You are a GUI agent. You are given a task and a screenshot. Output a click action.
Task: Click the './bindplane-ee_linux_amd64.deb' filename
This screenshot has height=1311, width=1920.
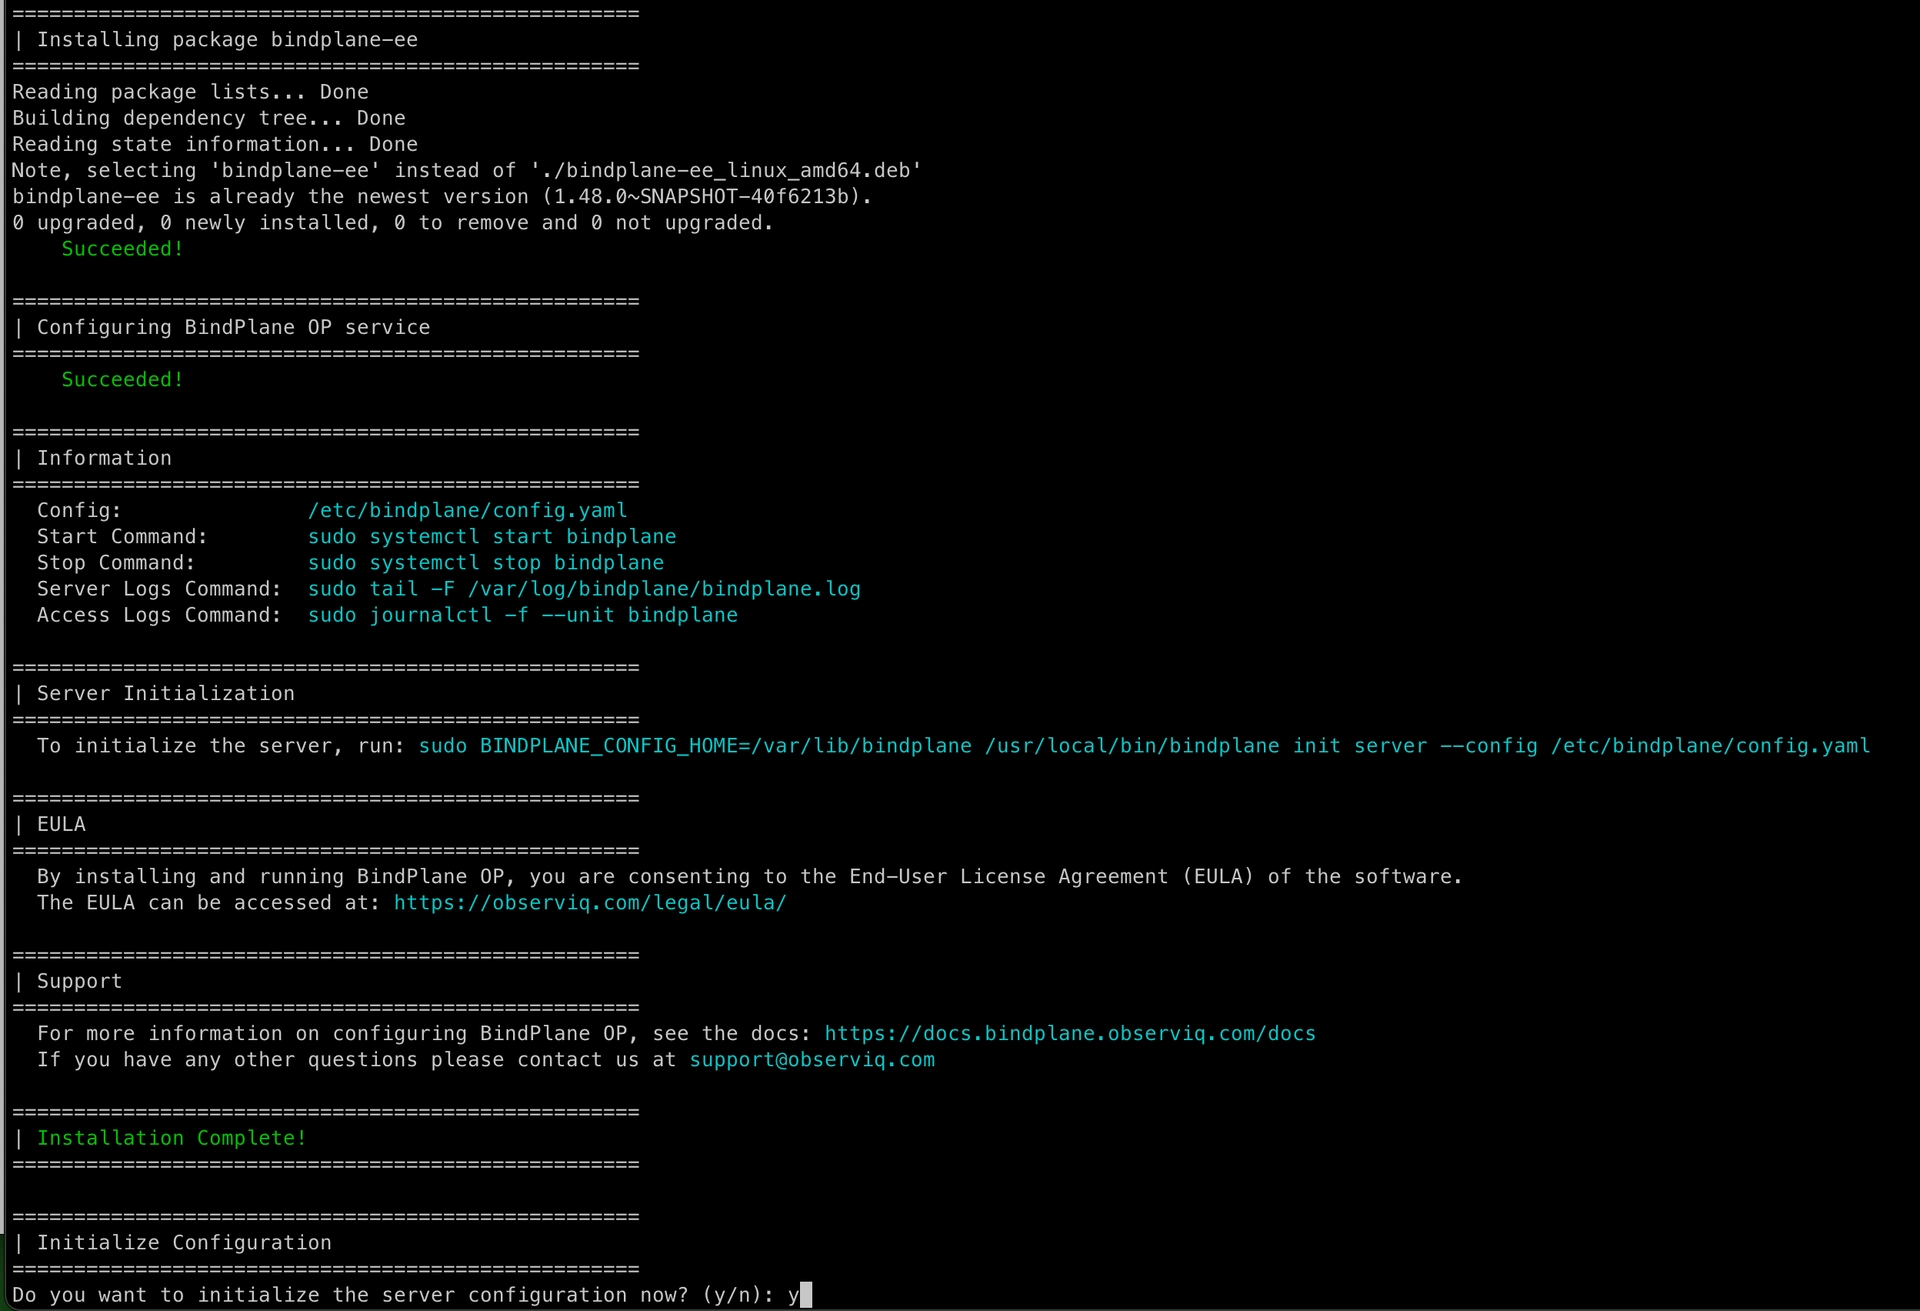coord(726,171)
